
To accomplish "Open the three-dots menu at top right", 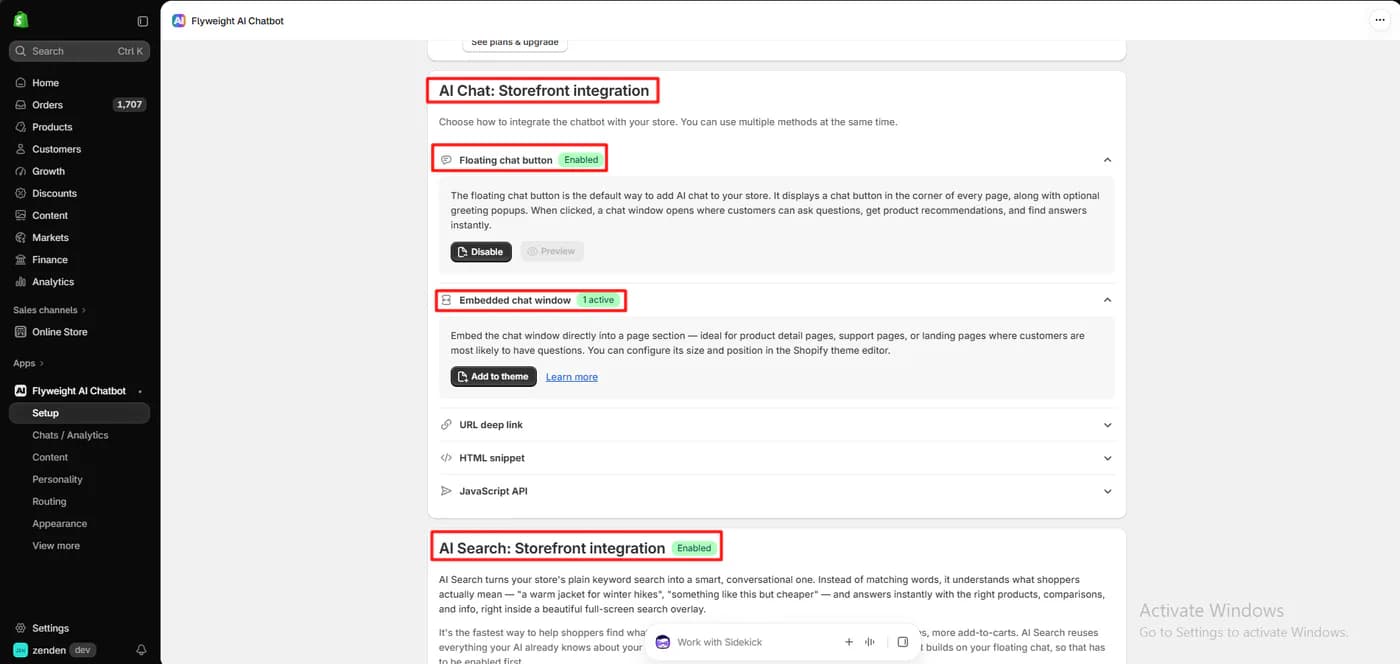I will pyautogui.click(x=1380, y=20).
